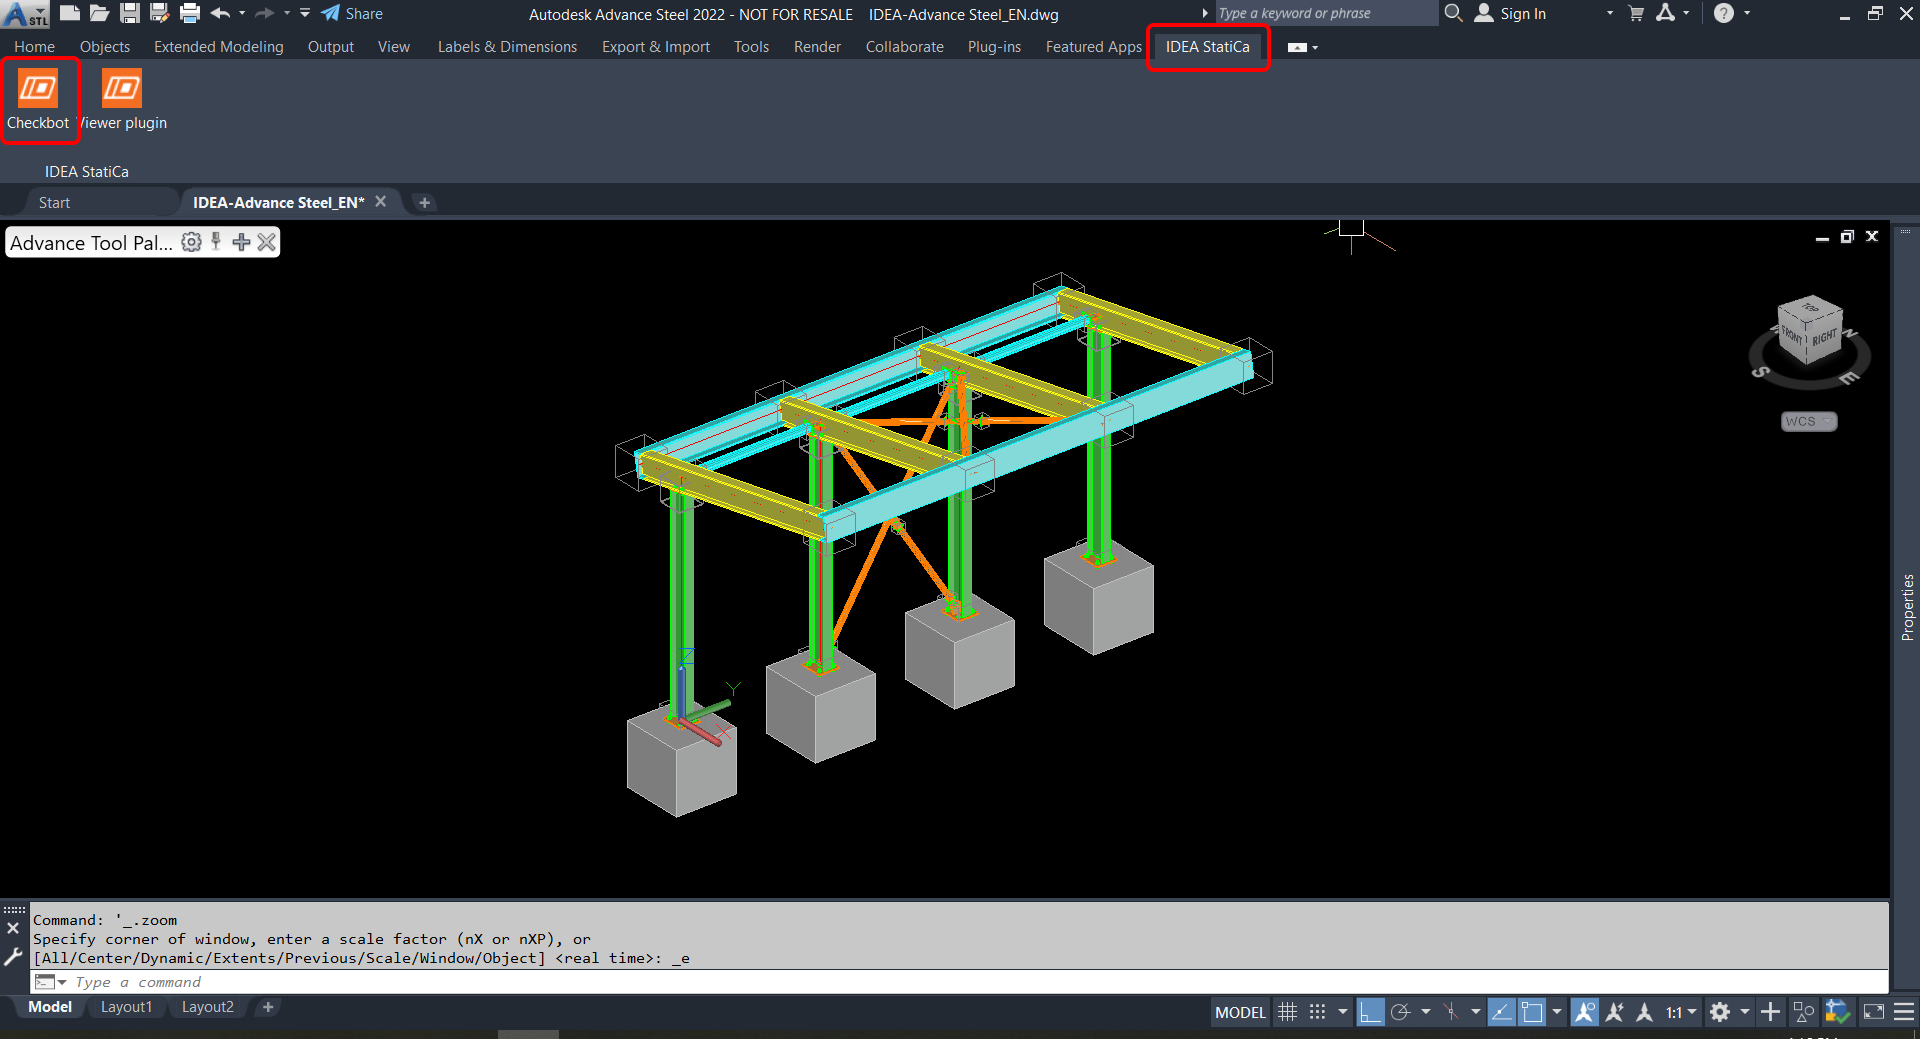Screen dimensions: 1920x1039
Task: Open the Export & Import ribbon tab
Action: (x=655, y=46)
